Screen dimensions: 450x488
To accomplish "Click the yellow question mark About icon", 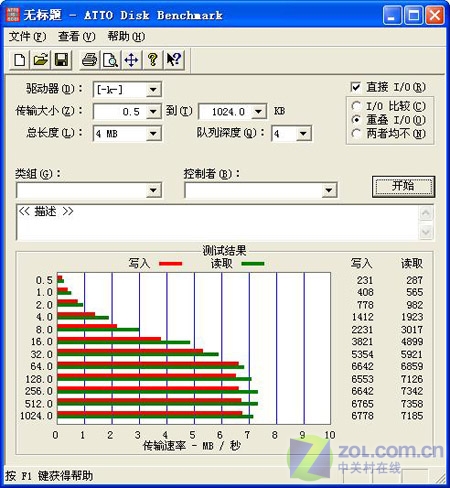I will pyautogui.click(x=152, y=60).
